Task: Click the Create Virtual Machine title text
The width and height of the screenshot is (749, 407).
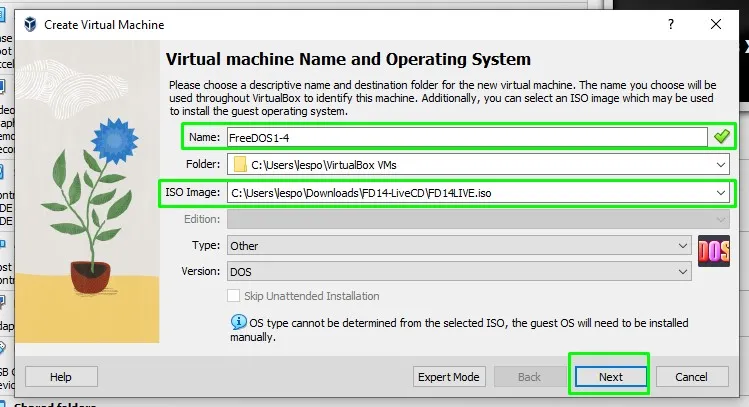Action: 104,24
